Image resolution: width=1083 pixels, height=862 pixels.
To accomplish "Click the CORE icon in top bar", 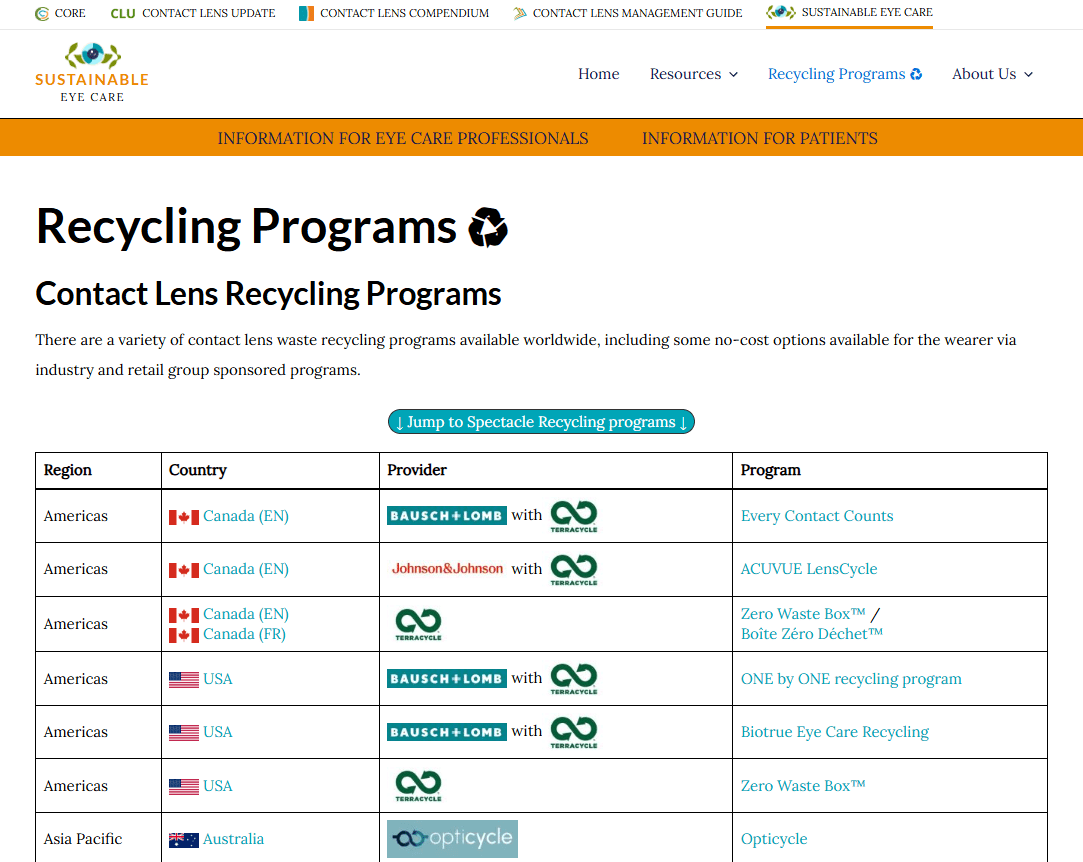I will click(x=42, y=14).
